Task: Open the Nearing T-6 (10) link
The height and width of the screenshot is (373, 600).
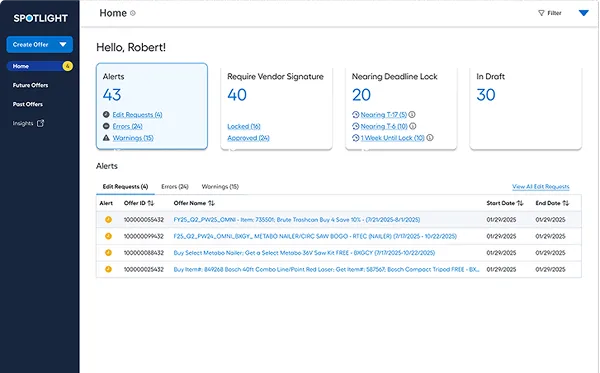Action: tap(384, 126)
